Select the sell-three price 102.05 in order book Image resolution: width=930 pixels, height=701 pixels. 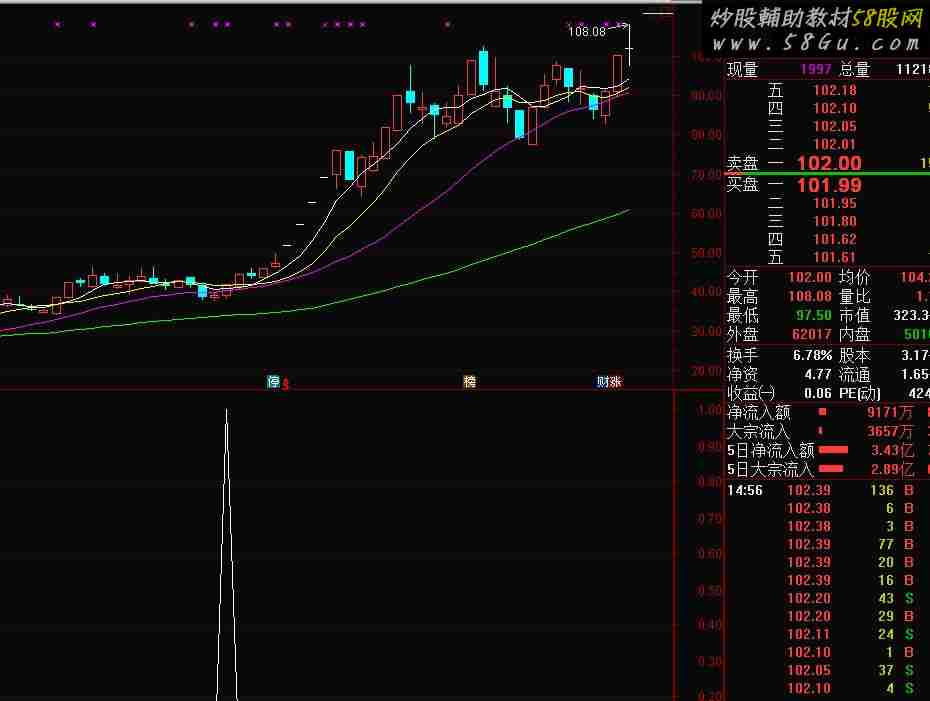(835, 126)
